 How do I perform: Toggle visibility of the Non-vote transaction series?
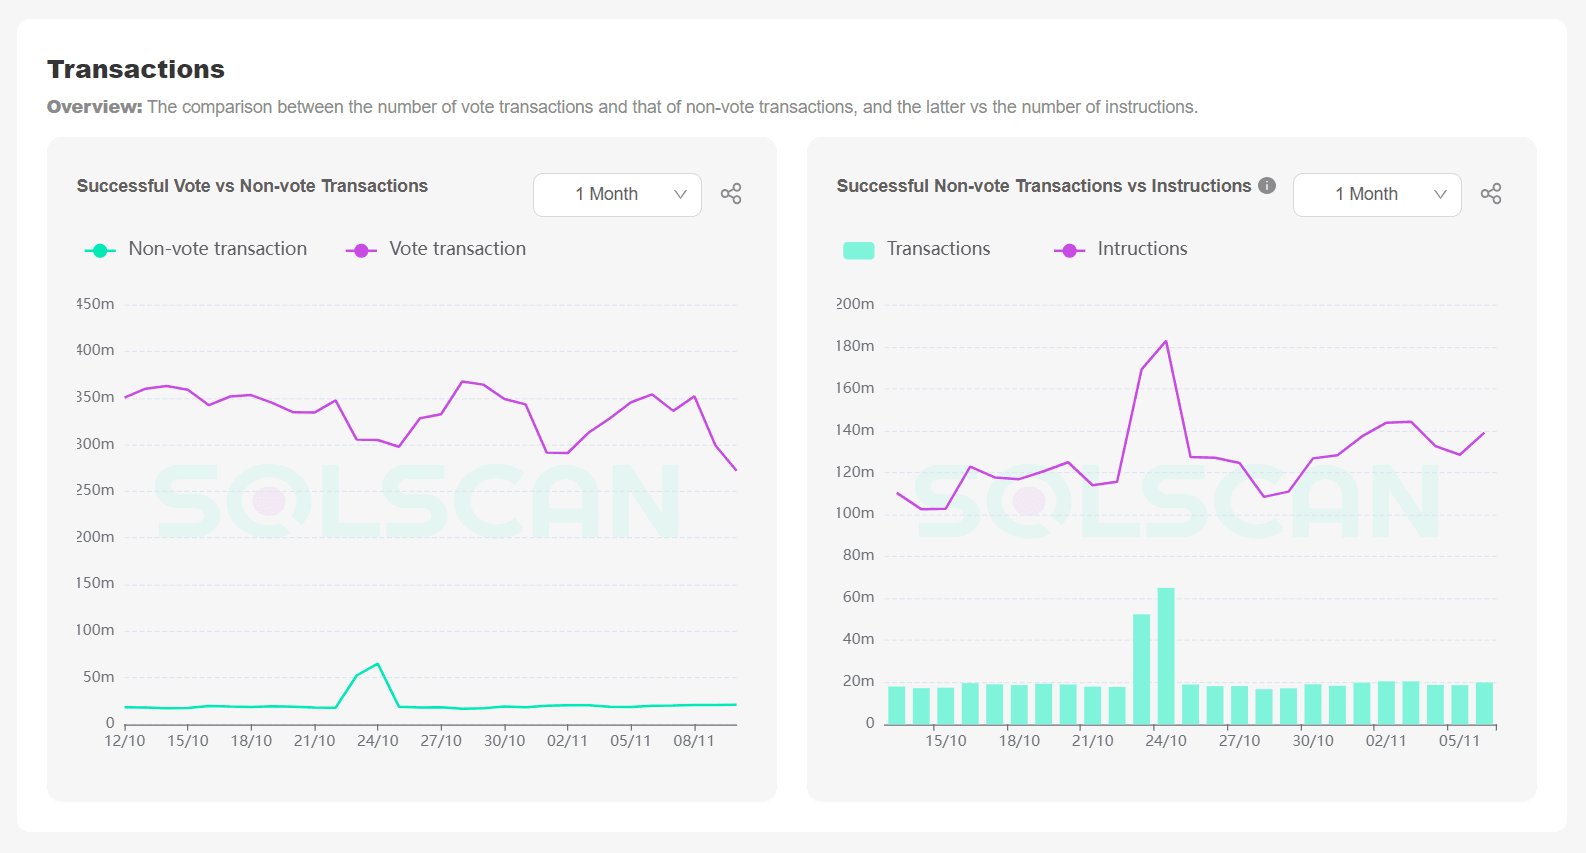click(217, 248)
